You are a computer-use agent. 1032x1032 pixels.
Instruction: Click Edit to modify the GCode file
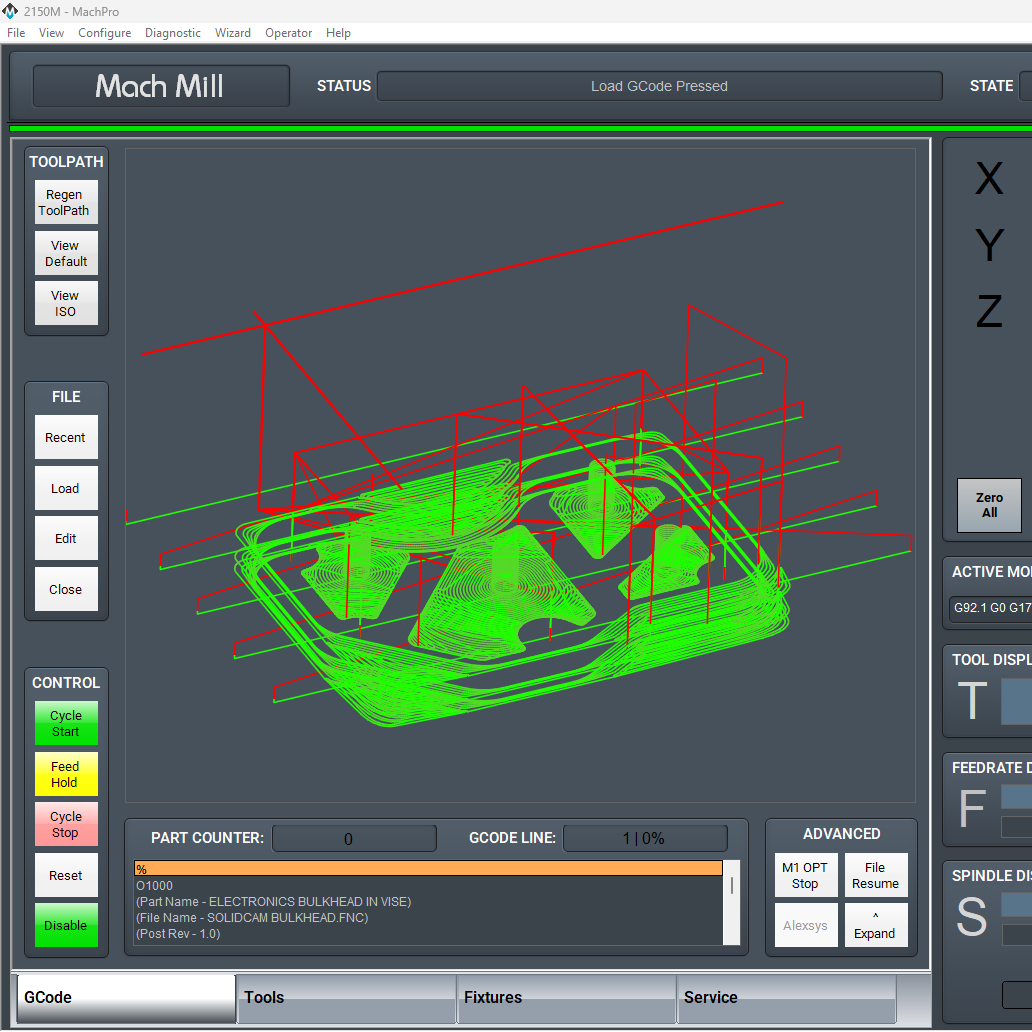tap(66, 538)
